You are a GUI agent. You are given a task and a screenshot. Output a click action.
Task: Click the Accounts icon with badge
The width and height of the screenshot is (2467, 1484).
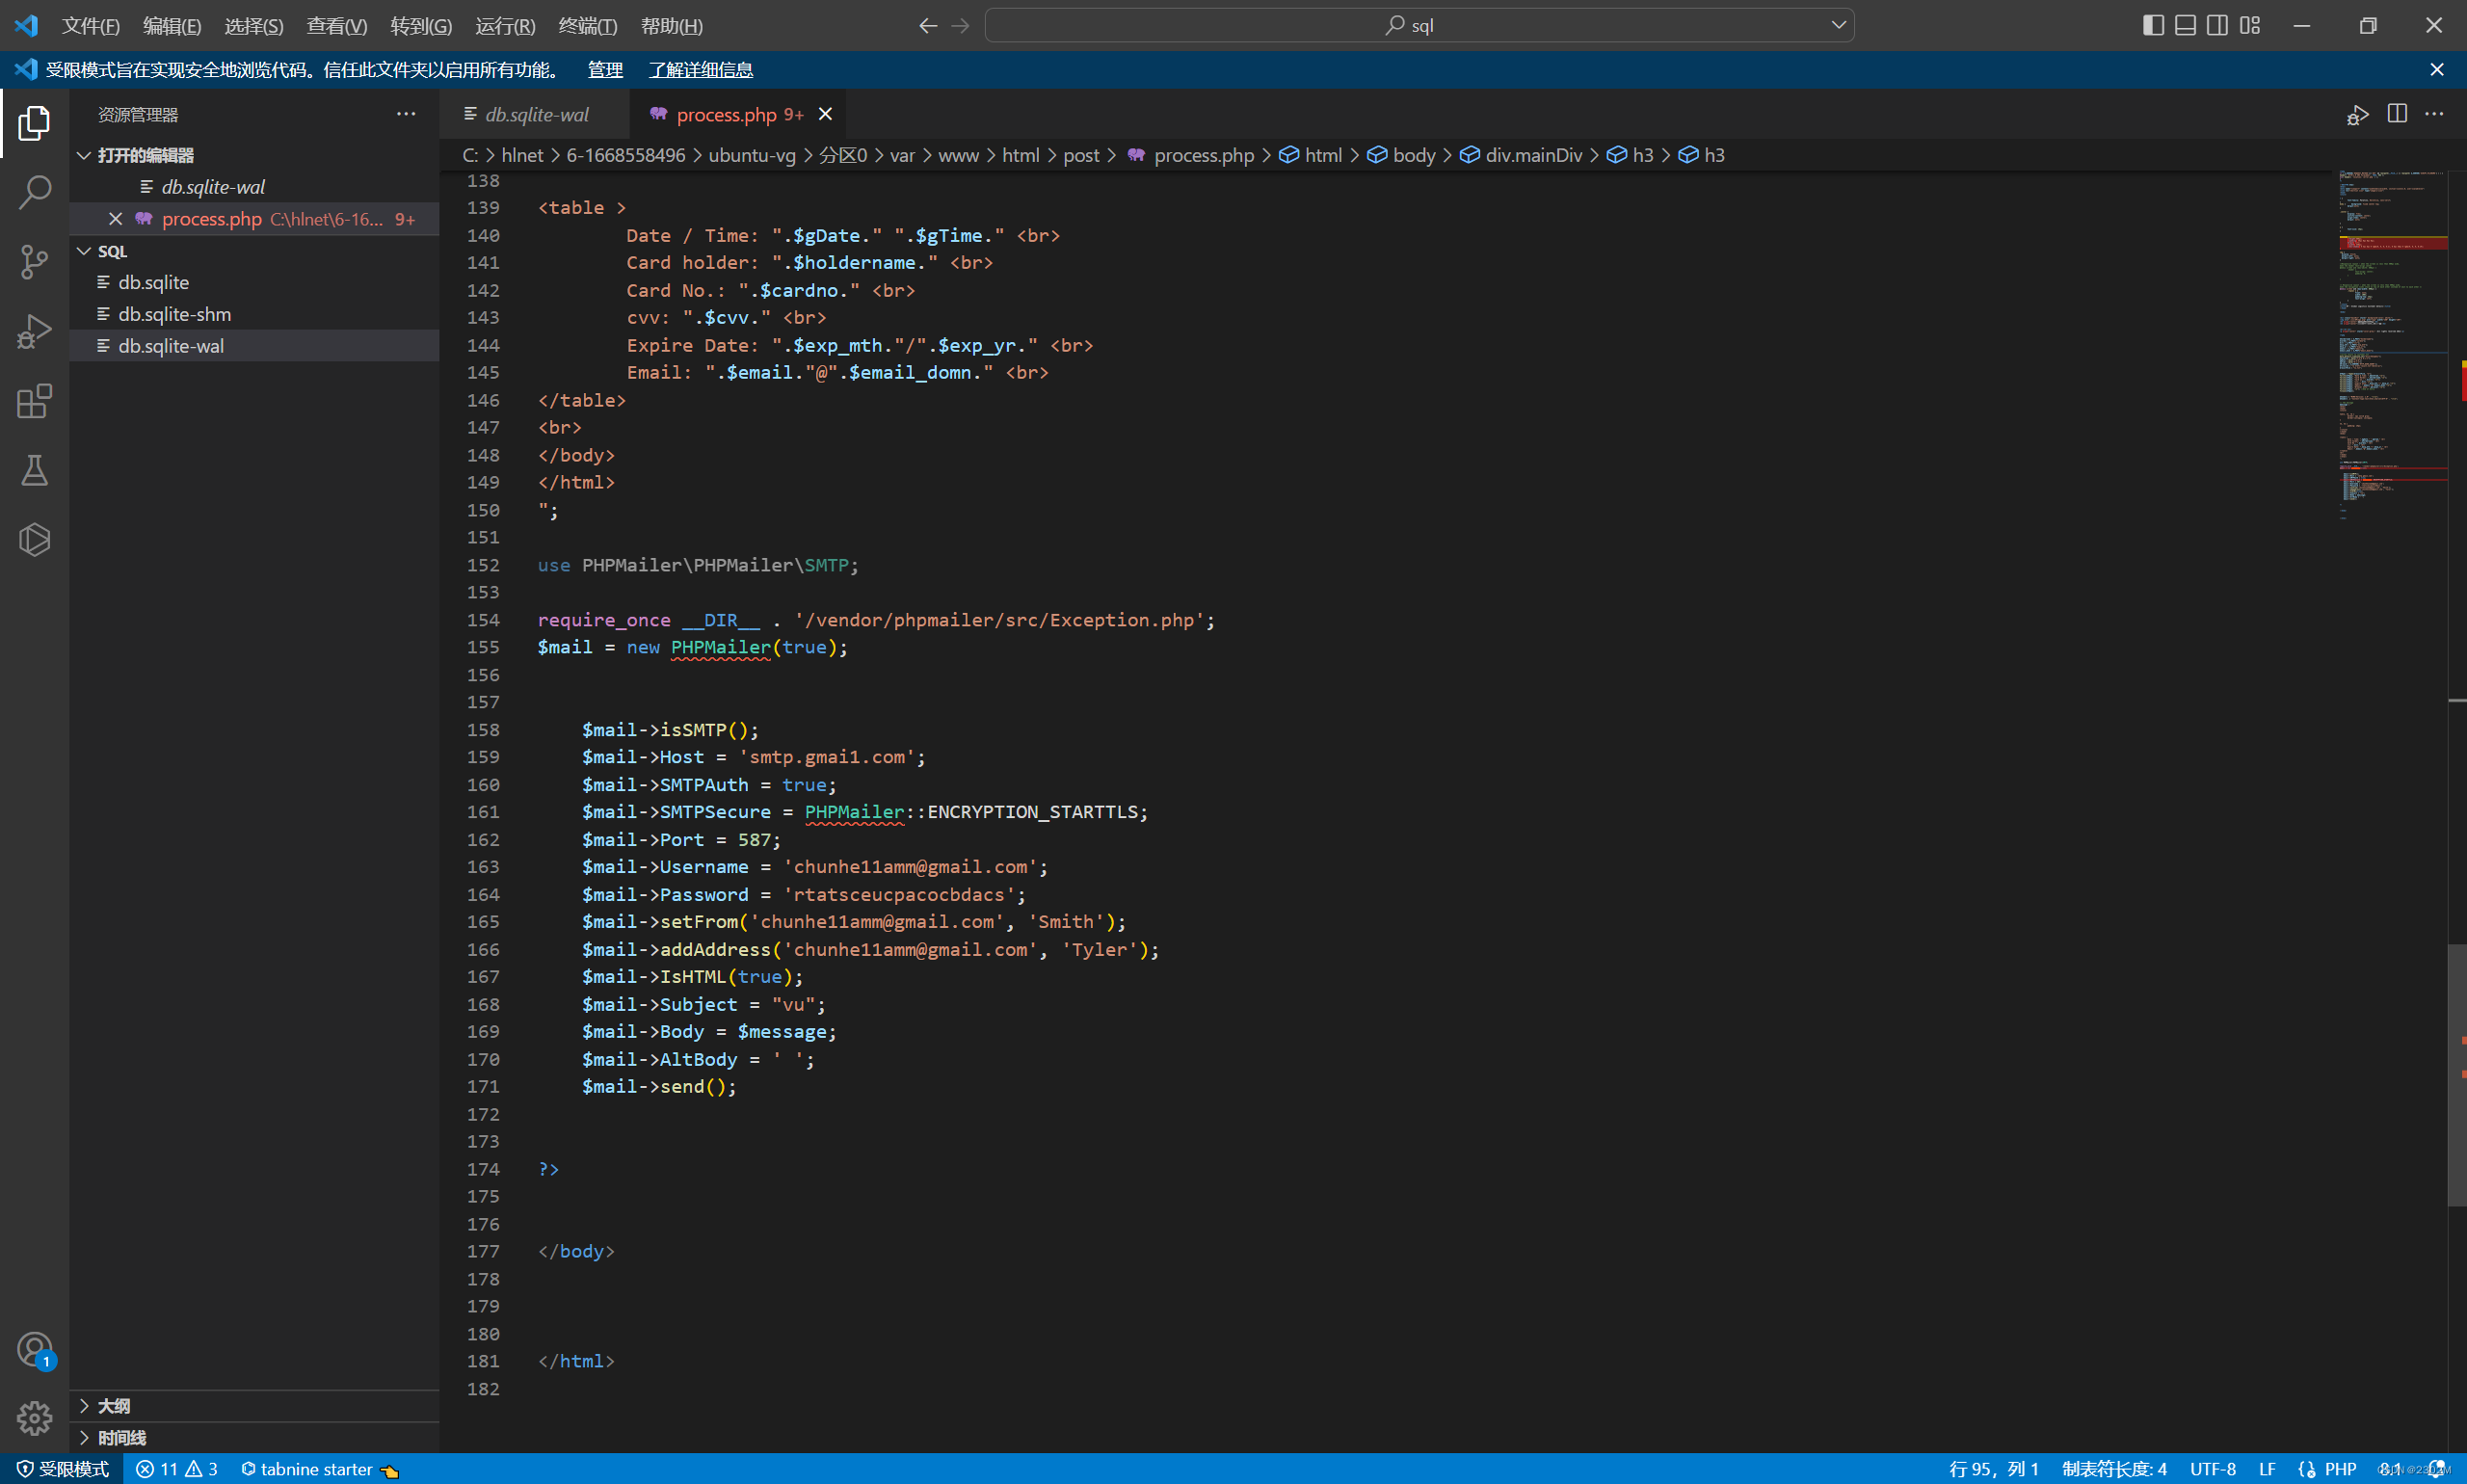coord(34,1349)
